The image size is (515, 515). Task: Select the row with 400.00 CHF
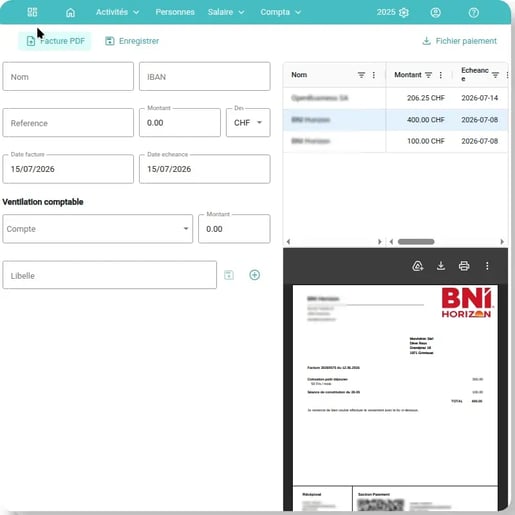tap(395, 120)
